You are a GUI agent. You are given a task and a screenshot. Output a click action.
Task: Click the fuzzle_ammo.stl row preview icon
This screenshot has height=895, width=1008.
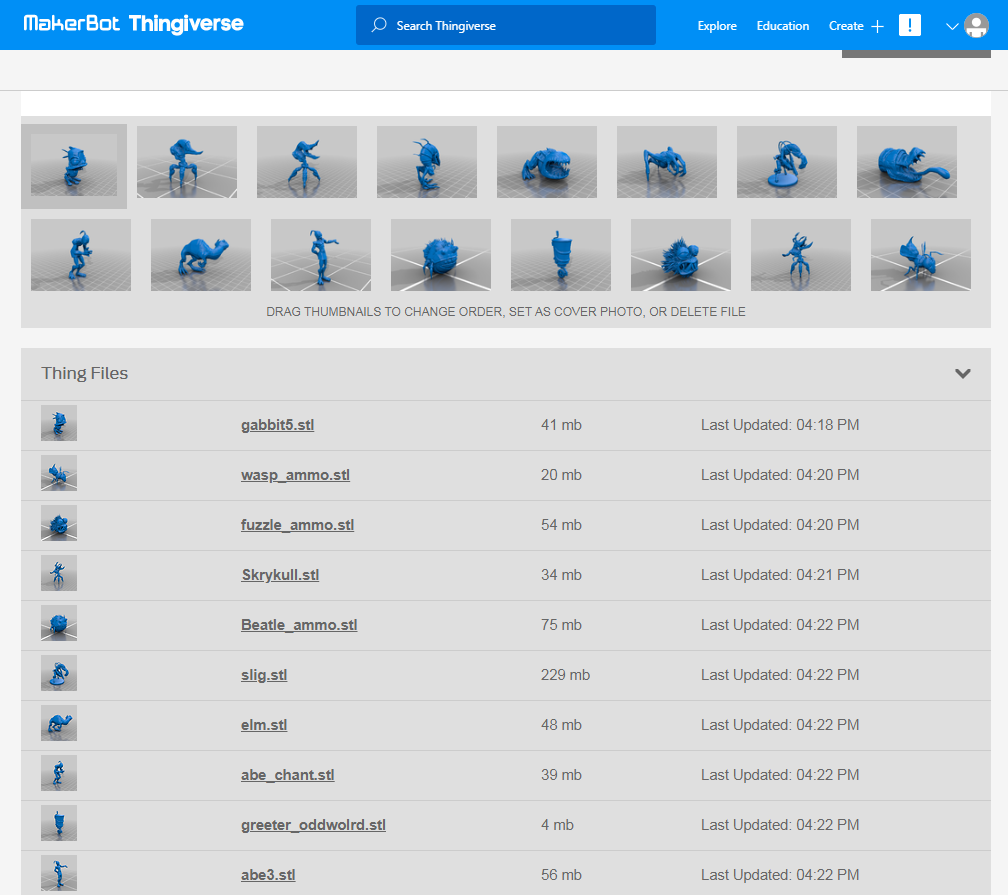[59, 523]
